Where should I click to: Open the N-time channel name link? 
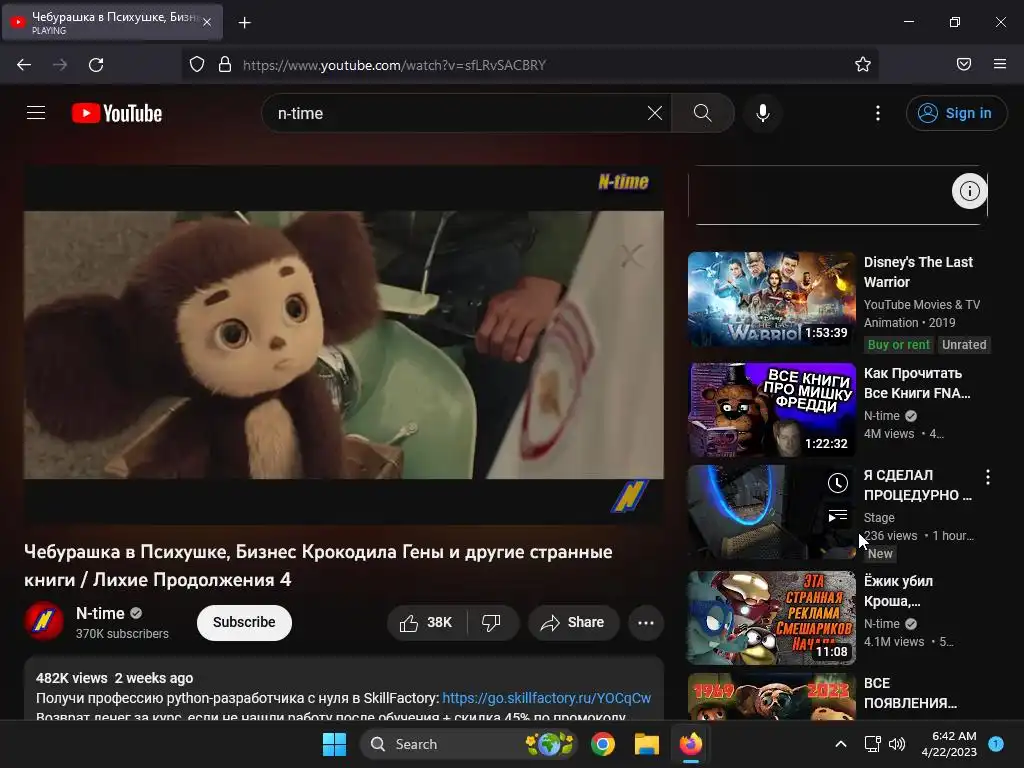(100, 613)
